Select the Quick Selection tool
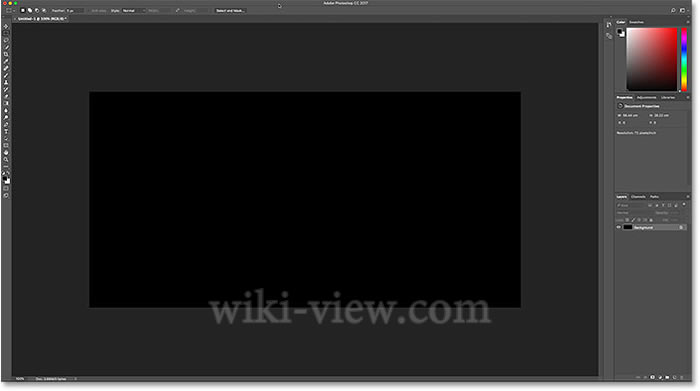The width and height of the screenshot is (700, 391). [6, 47]
